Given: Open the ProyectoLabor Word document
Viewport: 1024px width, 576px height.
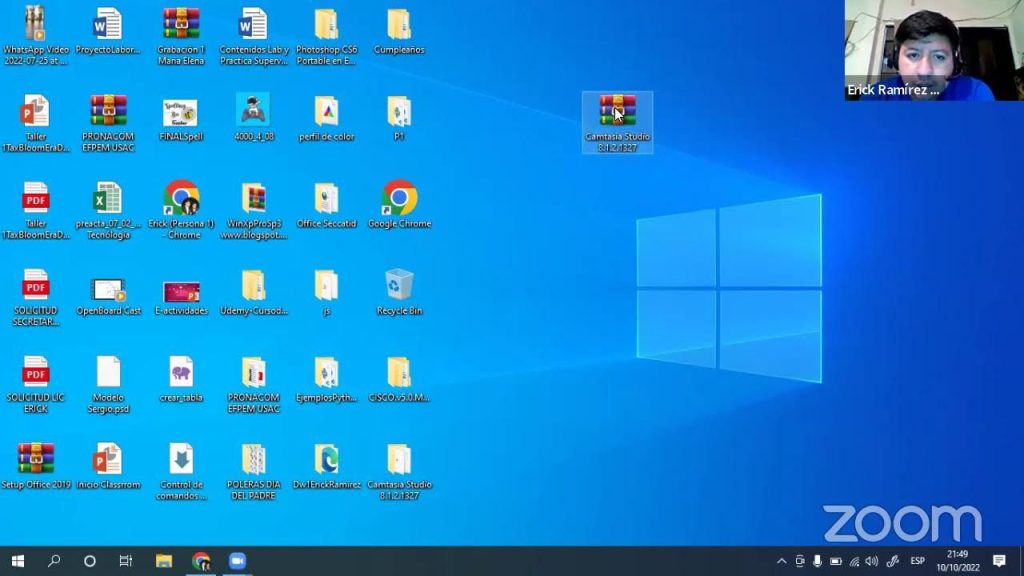Looking at the screenshot, I should 108,25.
